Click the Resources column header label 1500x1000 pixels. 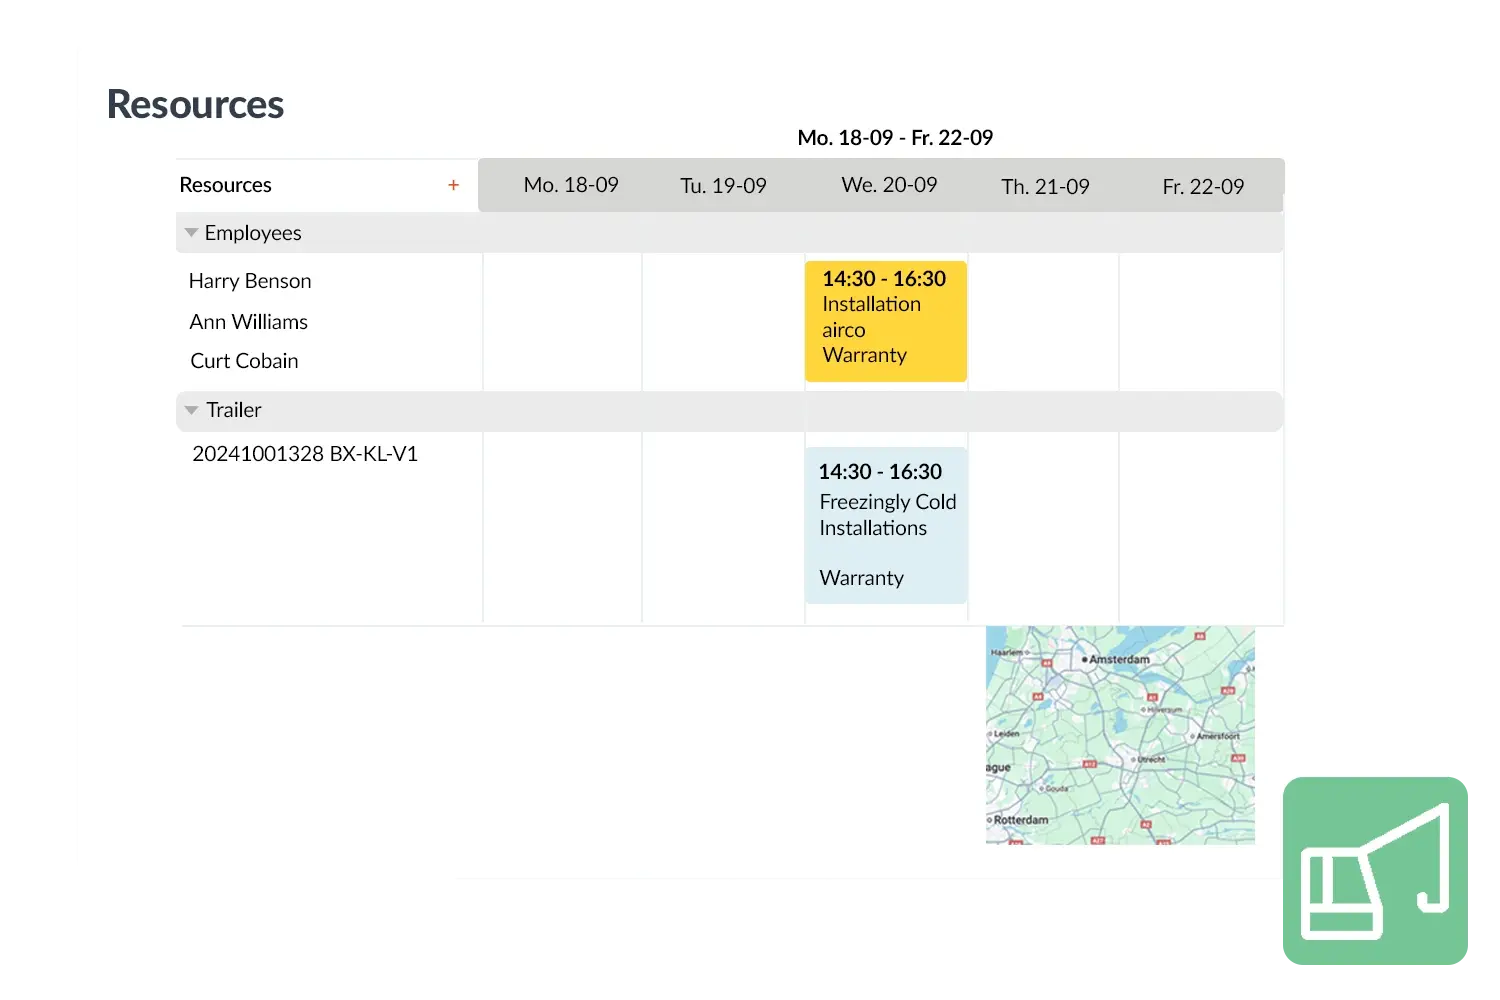tap(226, 185)
